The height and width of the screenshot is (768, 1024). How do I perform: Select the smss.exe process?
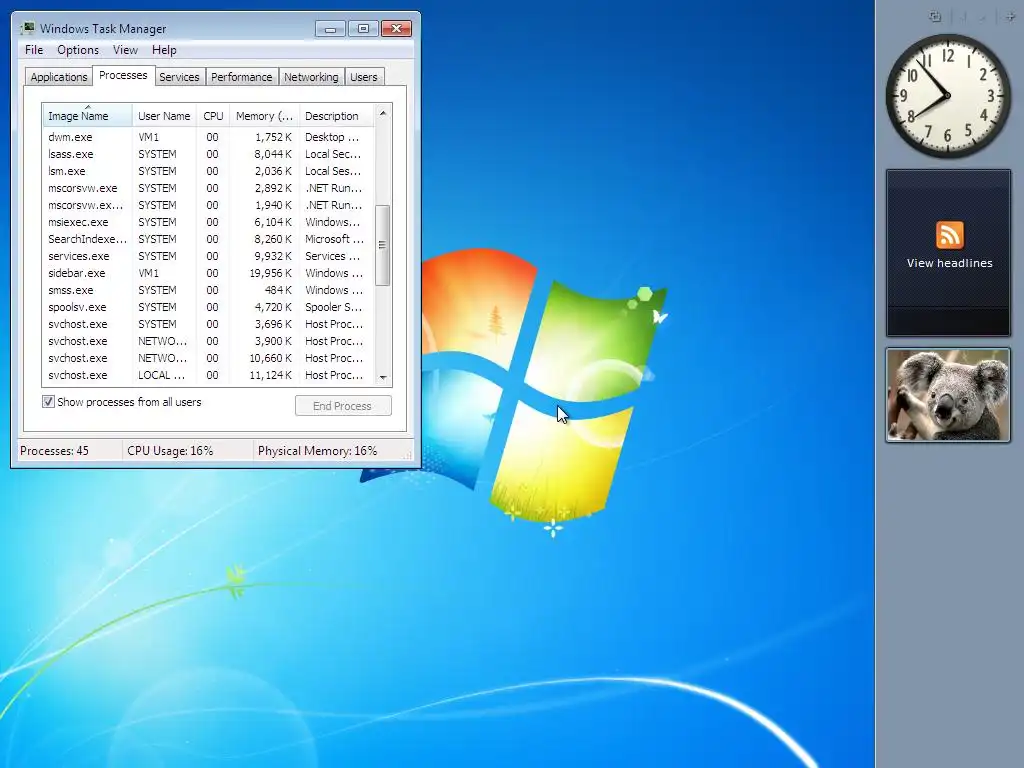[209, 290]
